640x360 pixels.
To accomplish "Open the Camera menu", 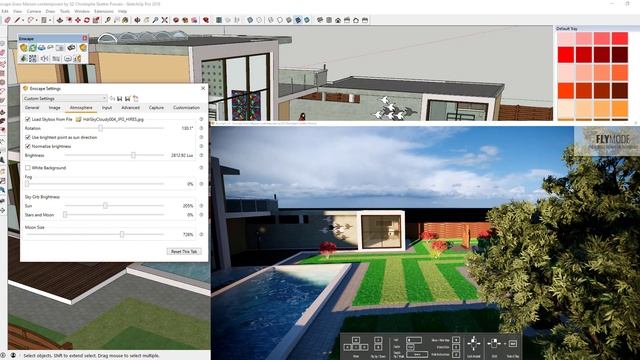I will (34, 11).
